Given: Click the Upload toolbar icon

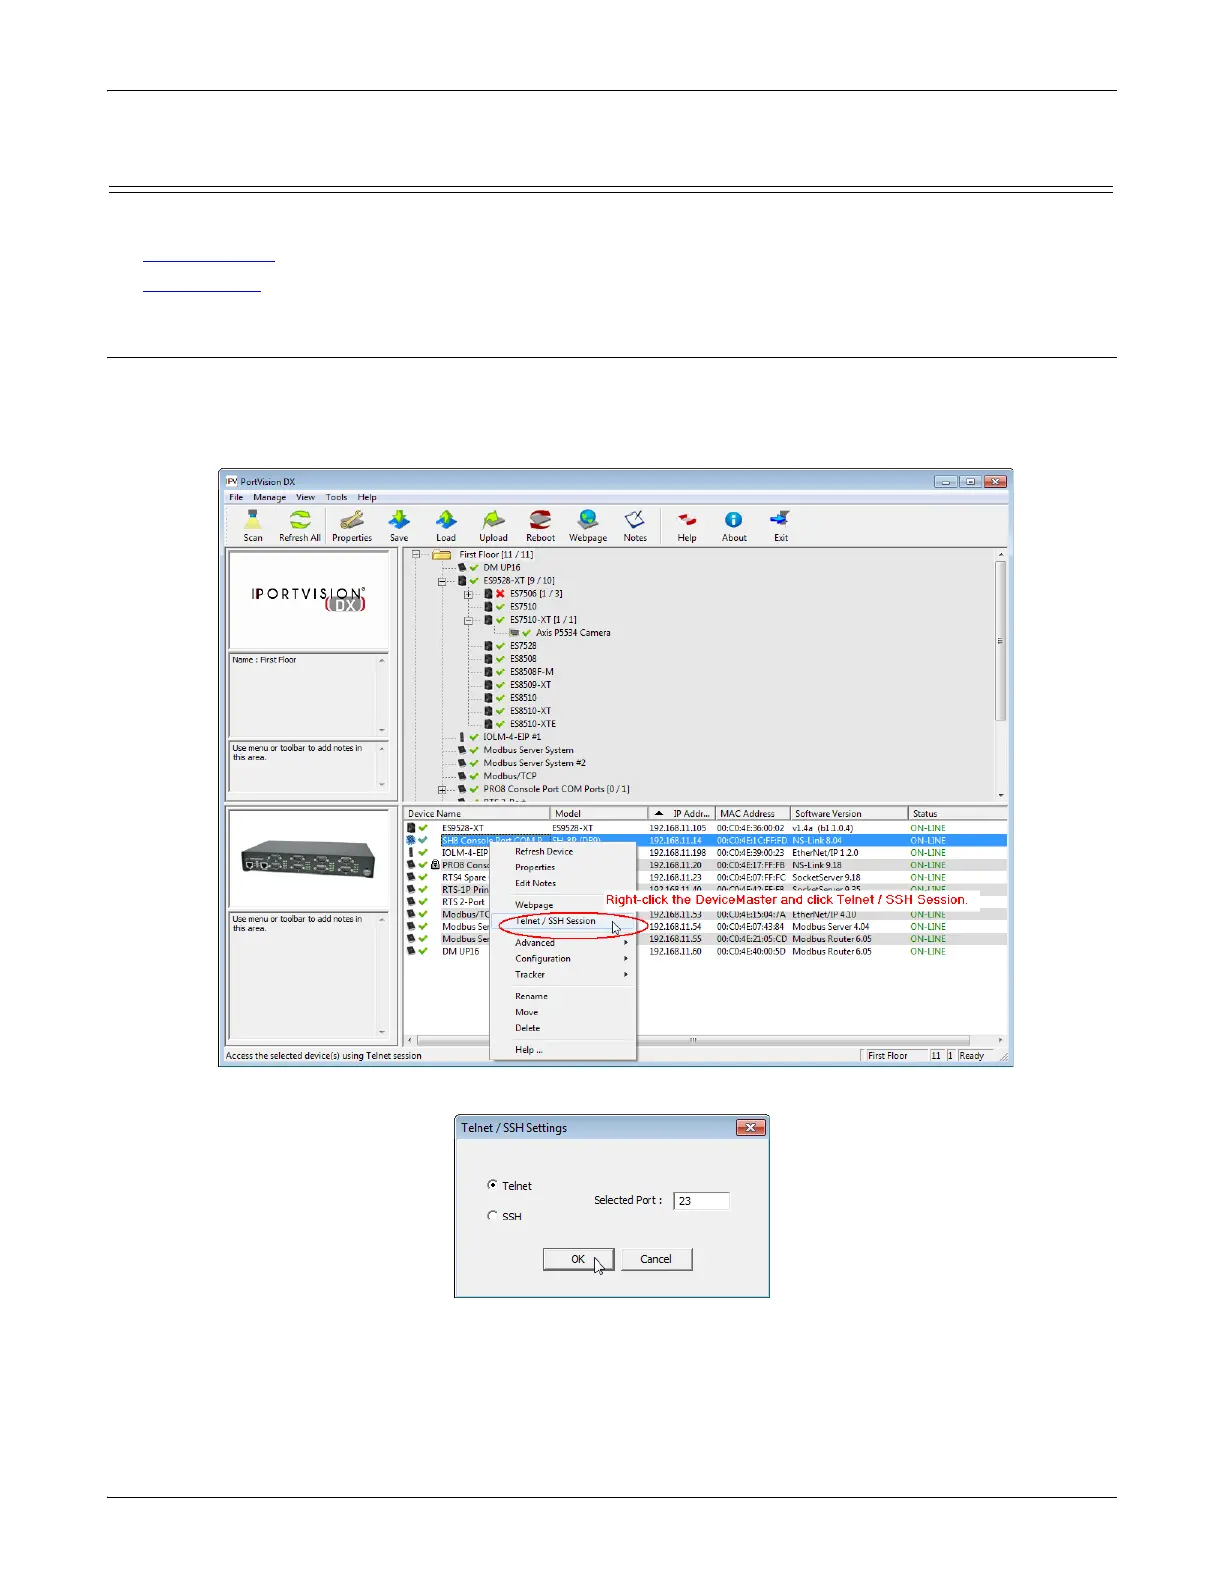Looking at the screenshot, I should (493, 520).
